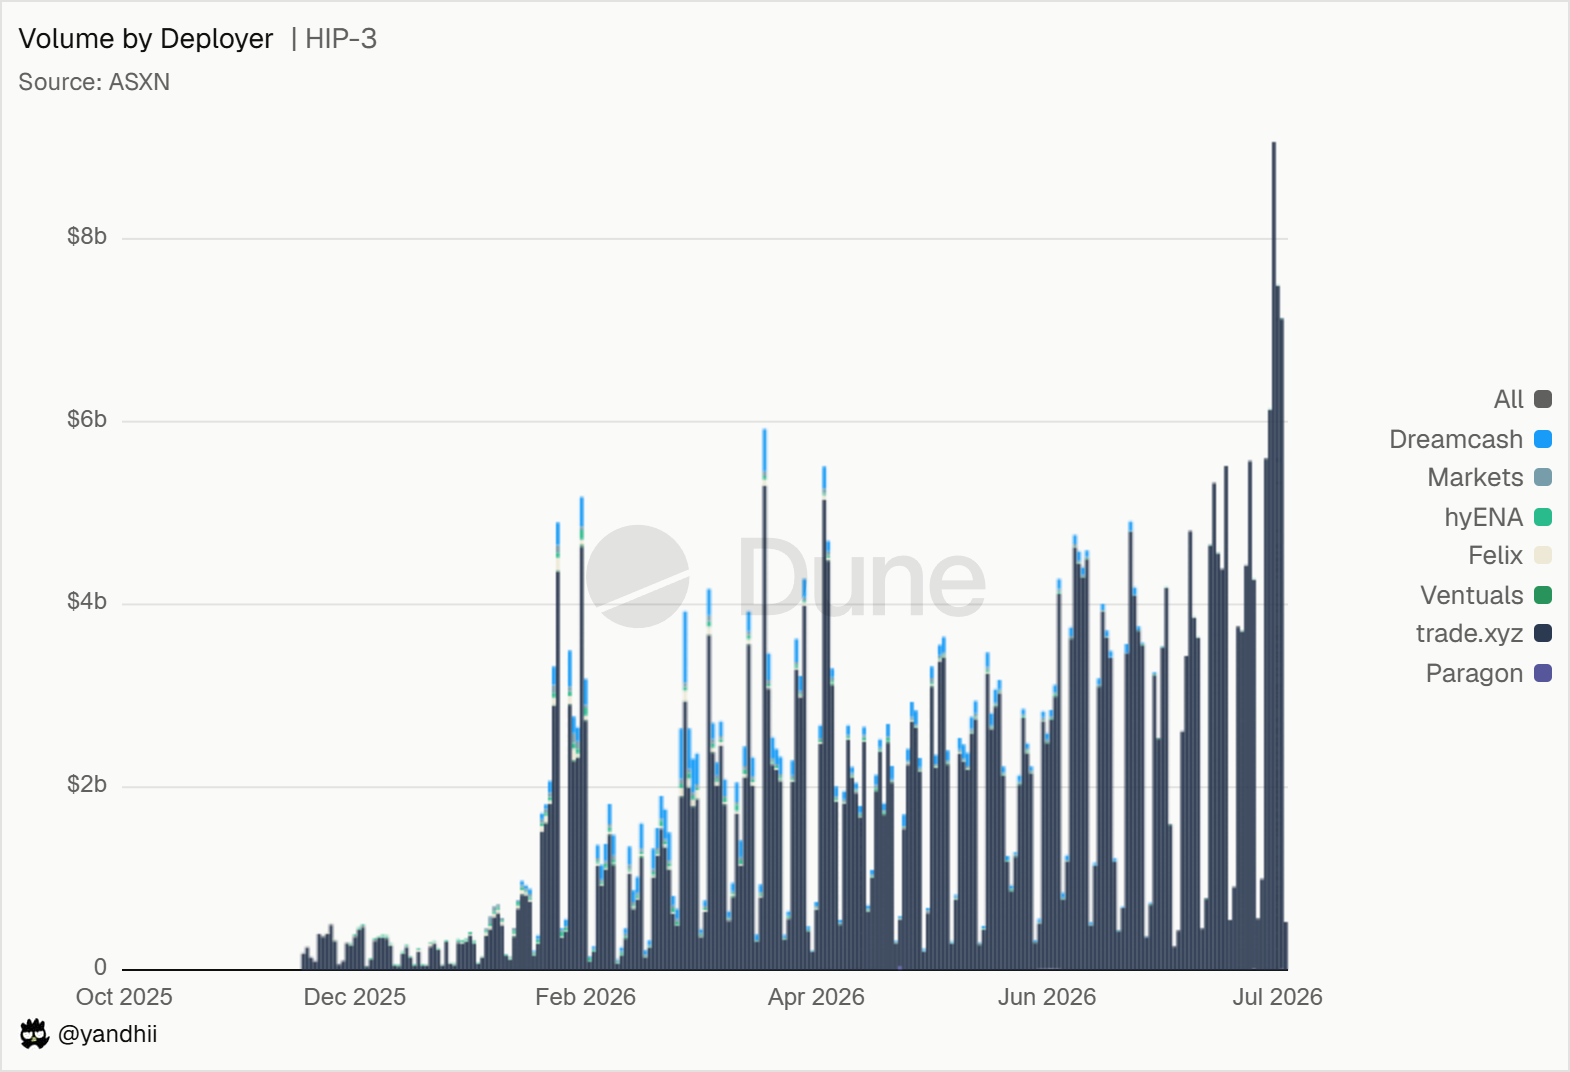The image size is (1570, 1072).
Task: Toggle the Dreamcash series legend label
Action: coord(1456,439)
